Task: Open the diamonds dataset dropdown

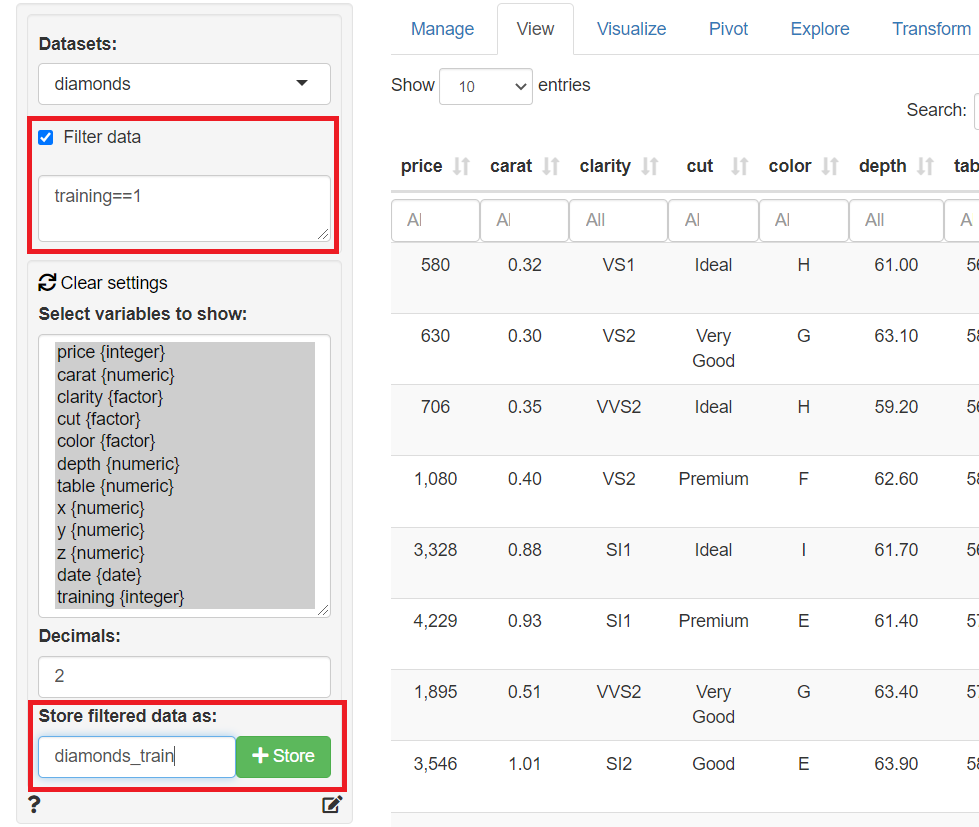Action: [185, 84]
